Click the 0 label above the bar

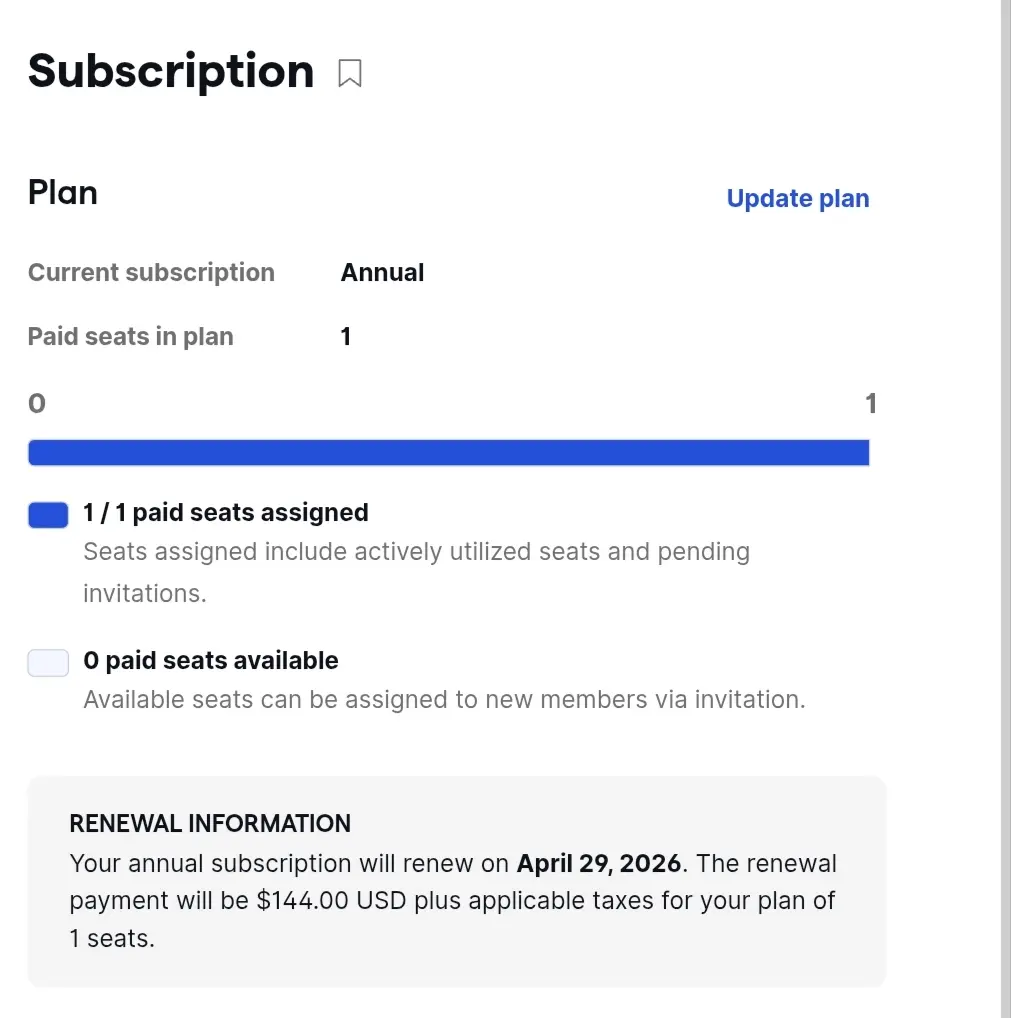37,403
